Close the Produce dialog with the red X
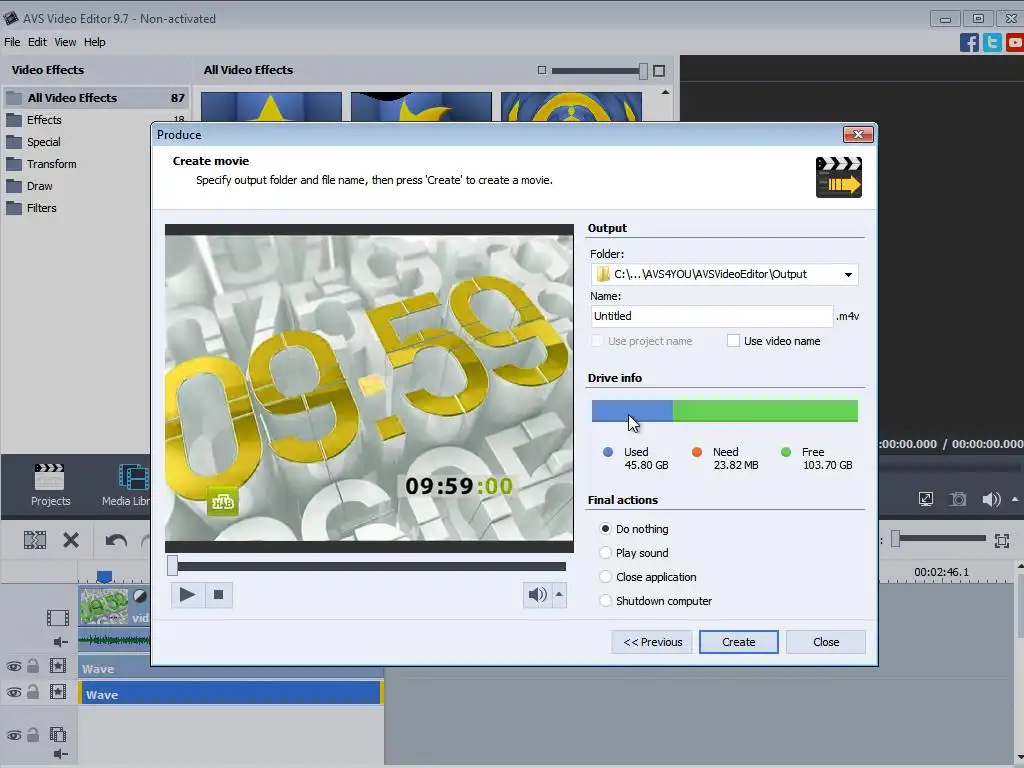 pos(858,135)
